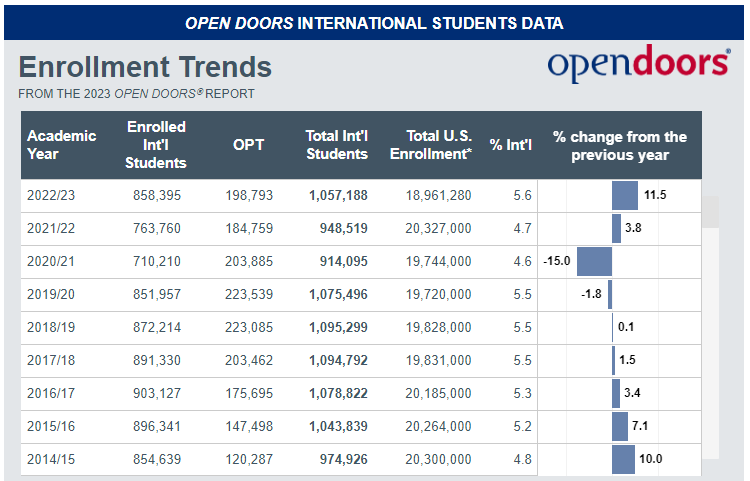Click the -1.8 bar for 2019/20
The width and height of the screenshot is (750, 481).
pyautogui.click(x=609, y=294)
